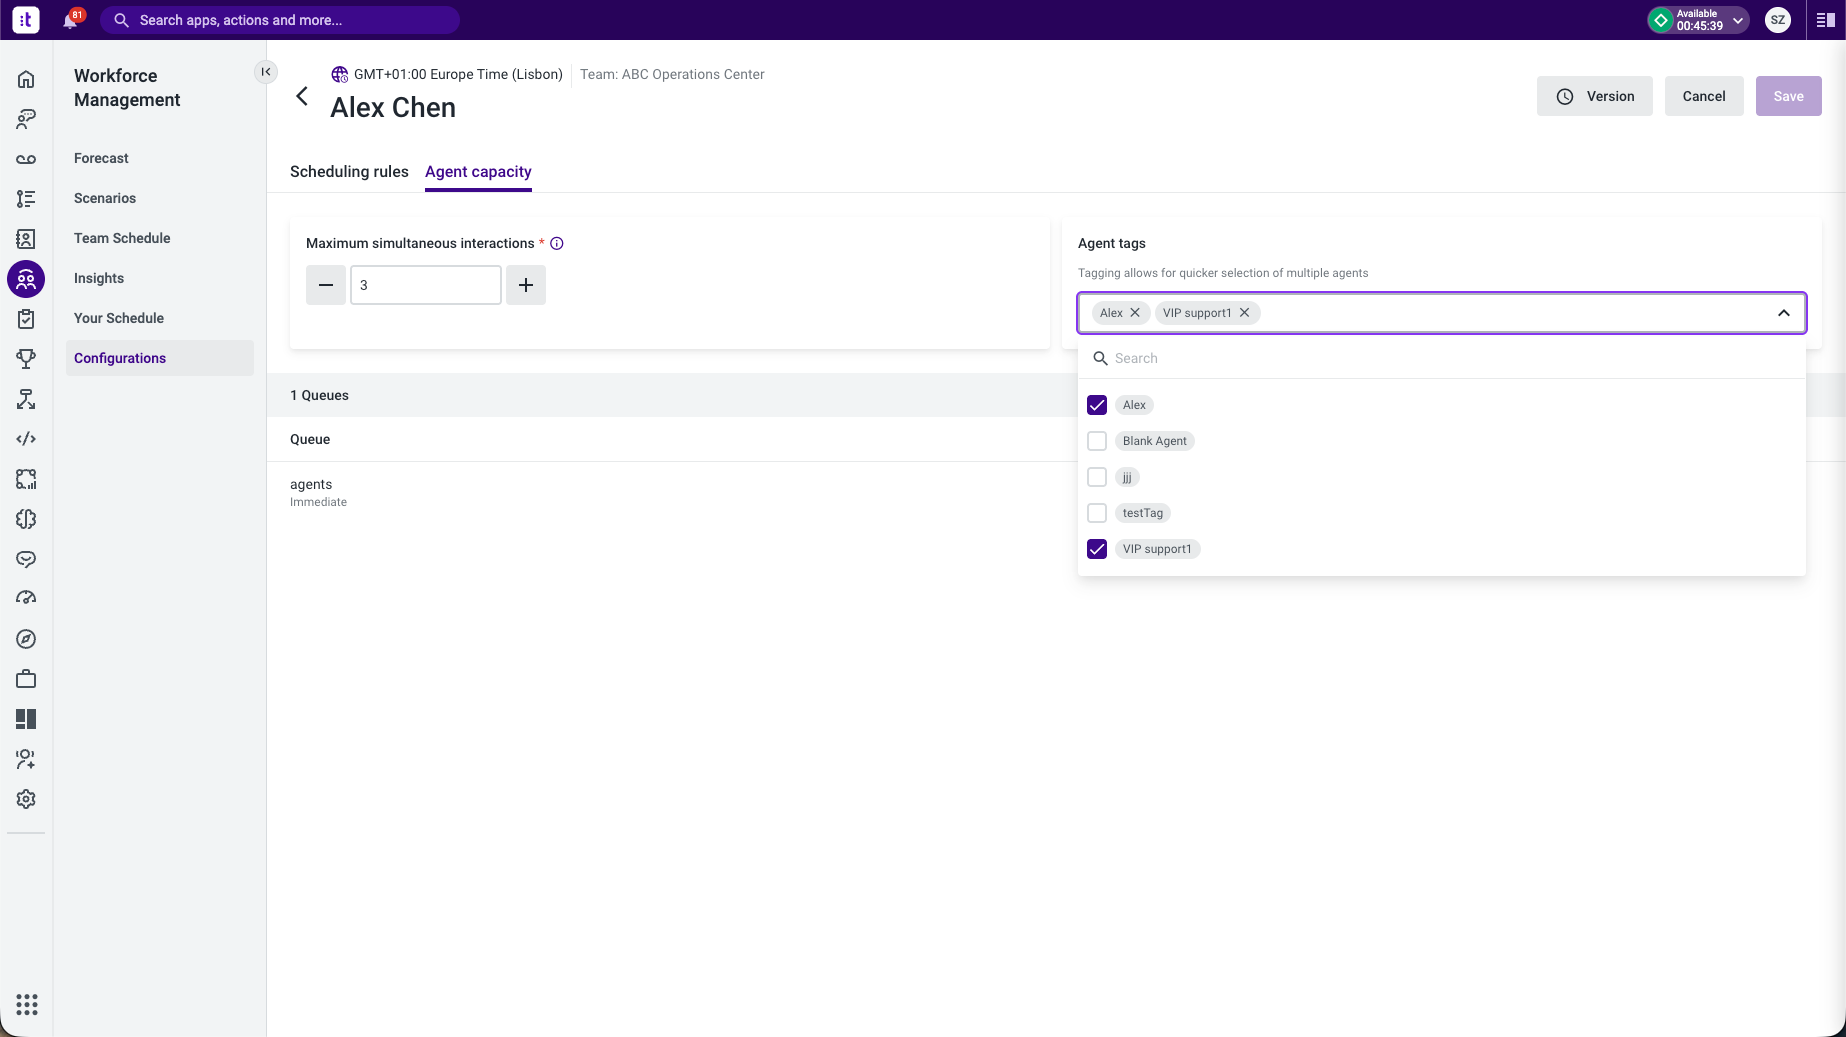Click the Version button
The width and height of the screenshot is (1846, 1037).
(x=1595, y=96)
